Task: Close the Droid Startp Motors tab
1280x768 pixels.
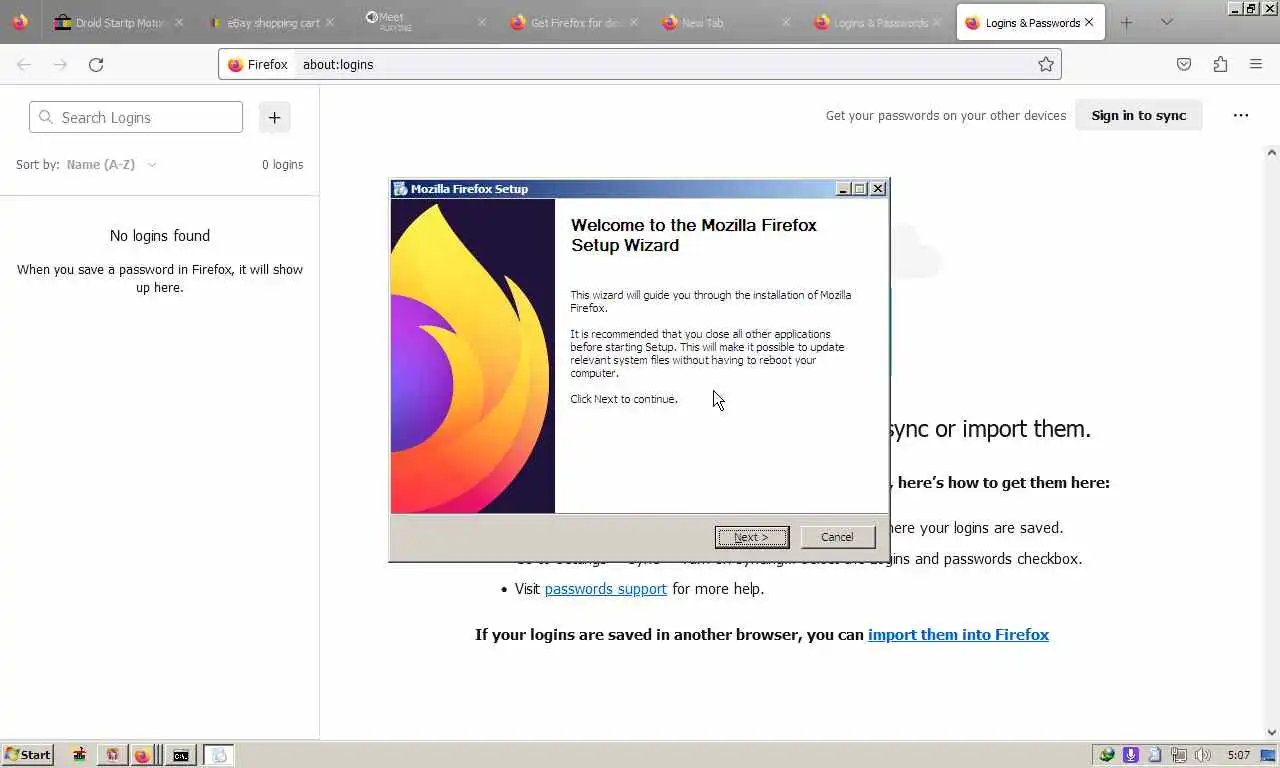Action: 180,22
